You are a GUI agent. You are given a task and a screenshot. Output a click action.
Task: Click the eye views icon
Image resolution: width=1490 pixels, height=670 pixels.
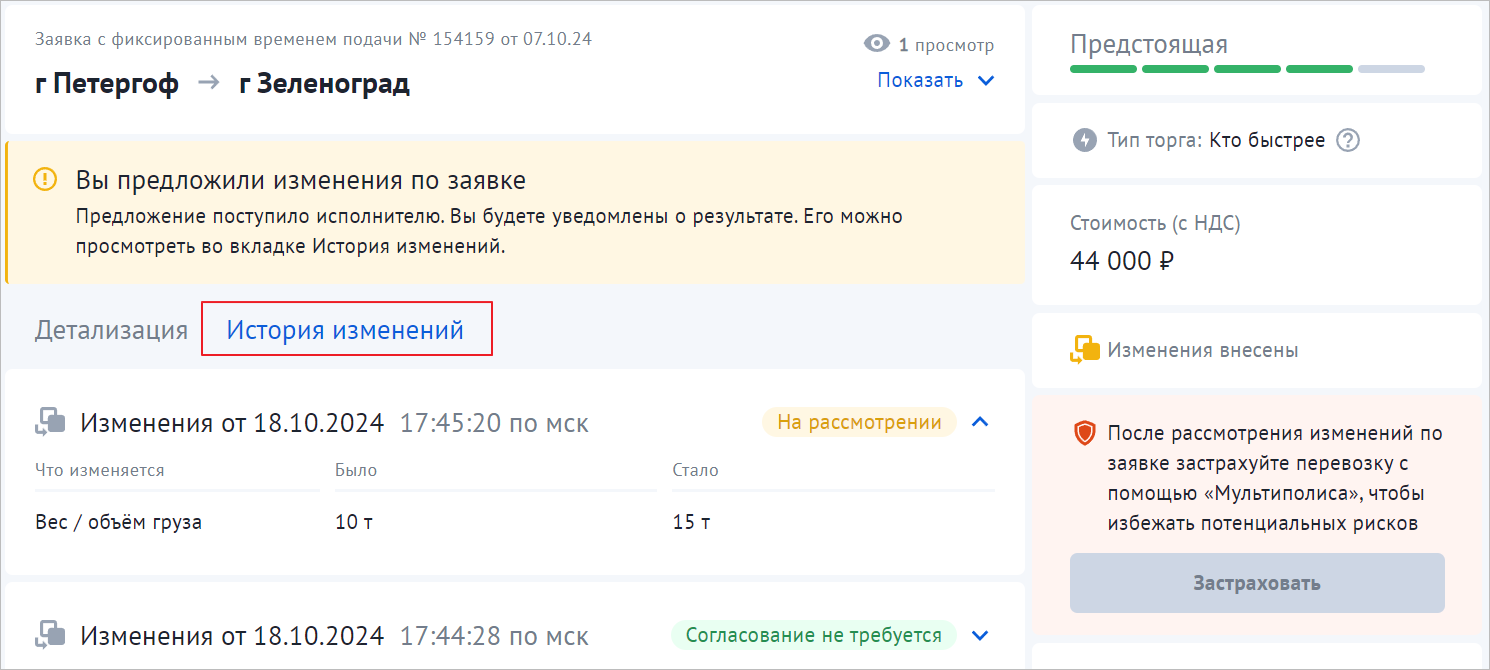(x=876, y=44)
